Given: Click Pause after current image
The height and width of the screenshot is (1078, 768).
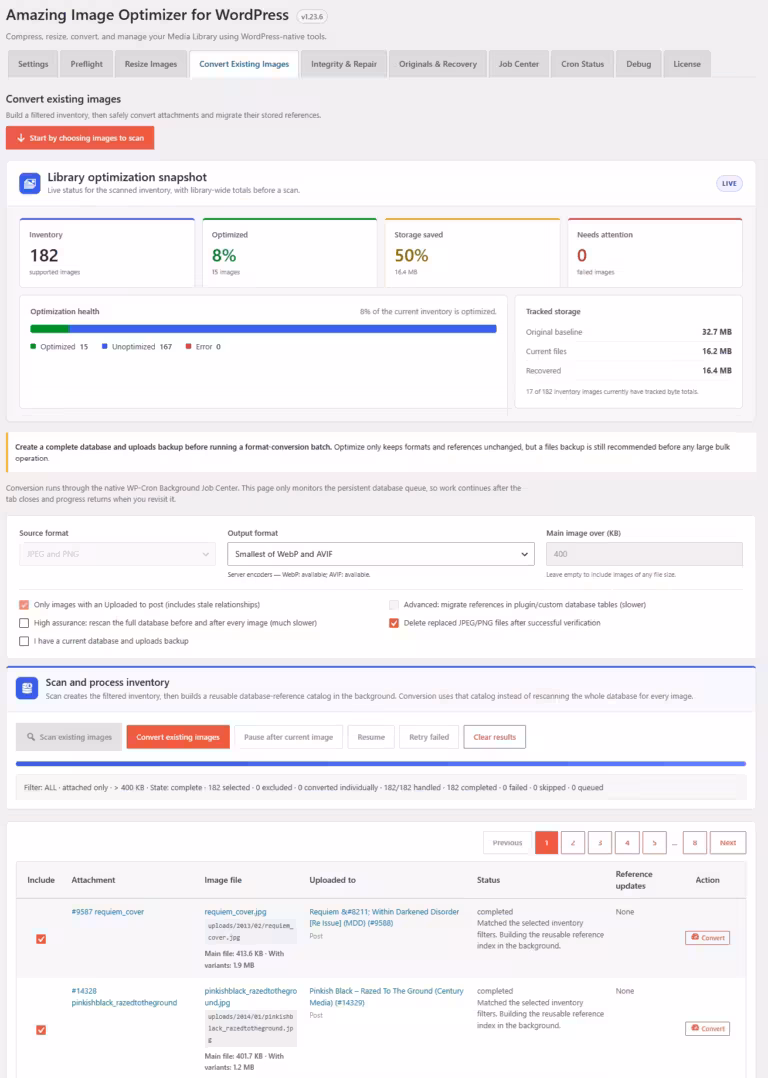Looking at the screenshot, I should 288,737.
